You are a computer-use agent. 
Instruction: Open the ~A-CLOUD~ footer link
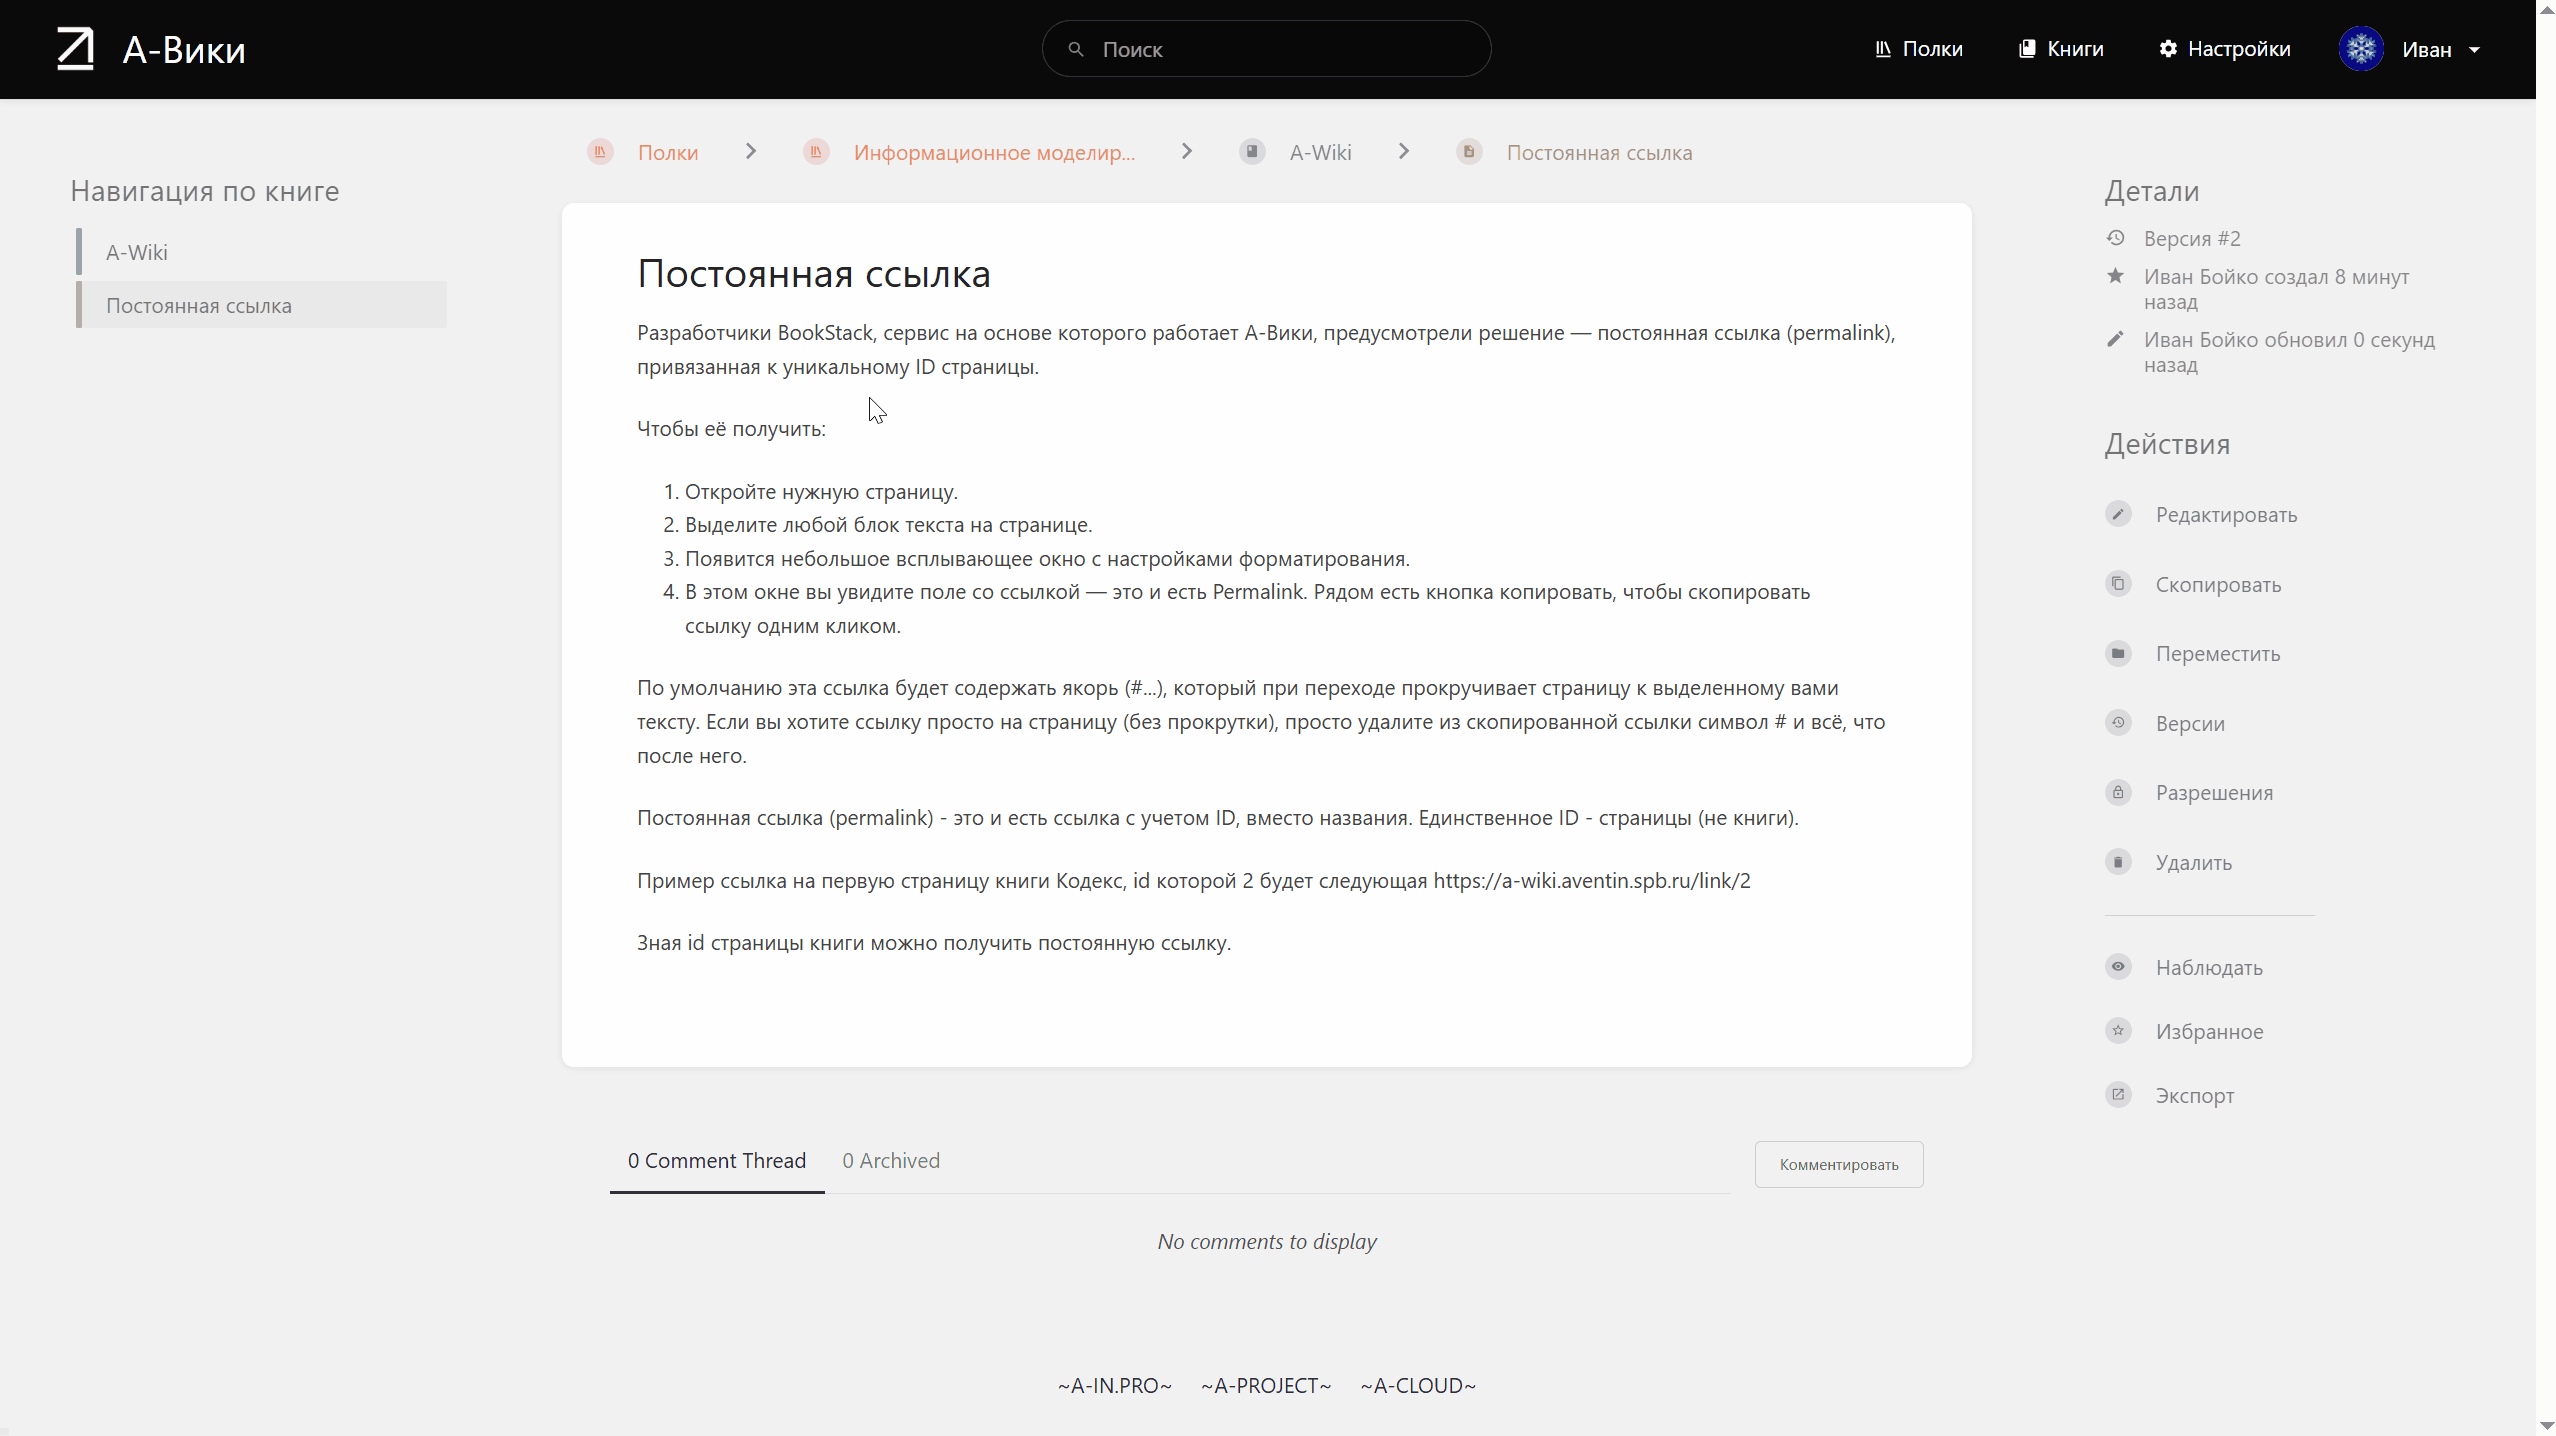(1418, 1386)
